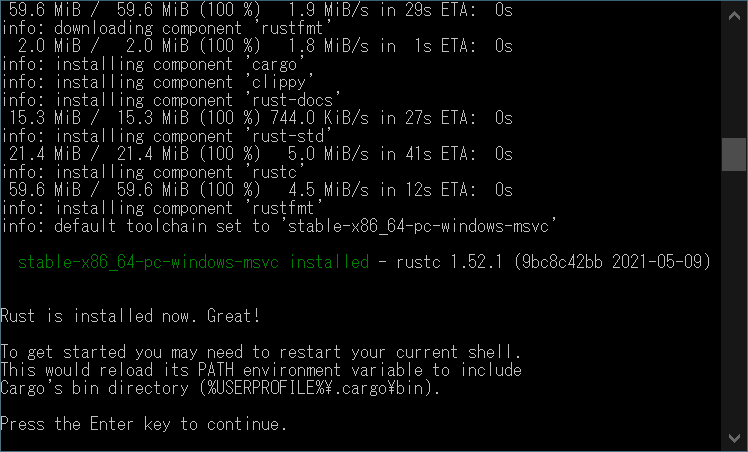
Task: Click the '744.0 KiB/s' speed value
Action: (319, 118)
